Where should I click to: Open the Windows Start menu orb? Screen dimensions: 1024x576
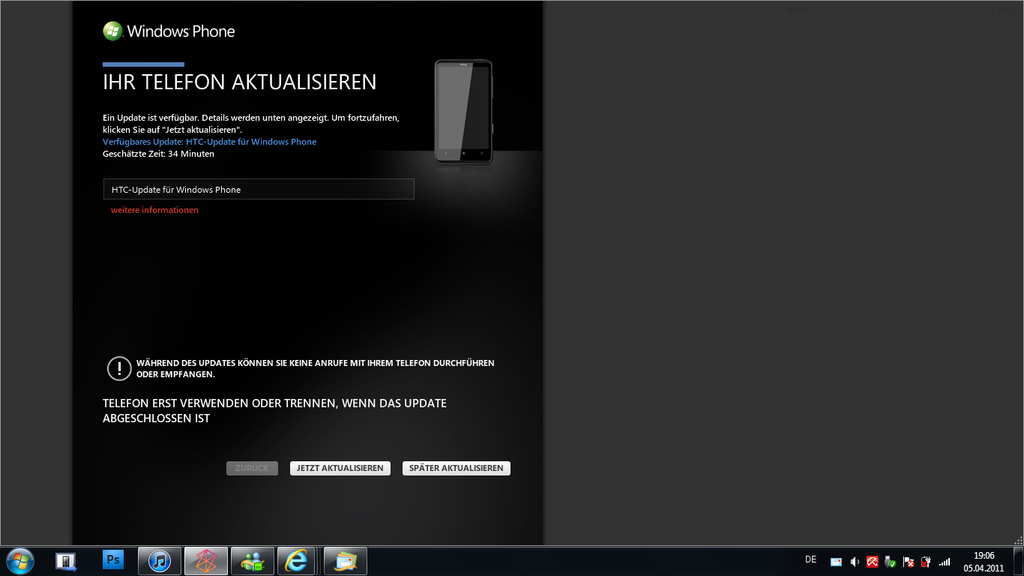click(20, 561)
